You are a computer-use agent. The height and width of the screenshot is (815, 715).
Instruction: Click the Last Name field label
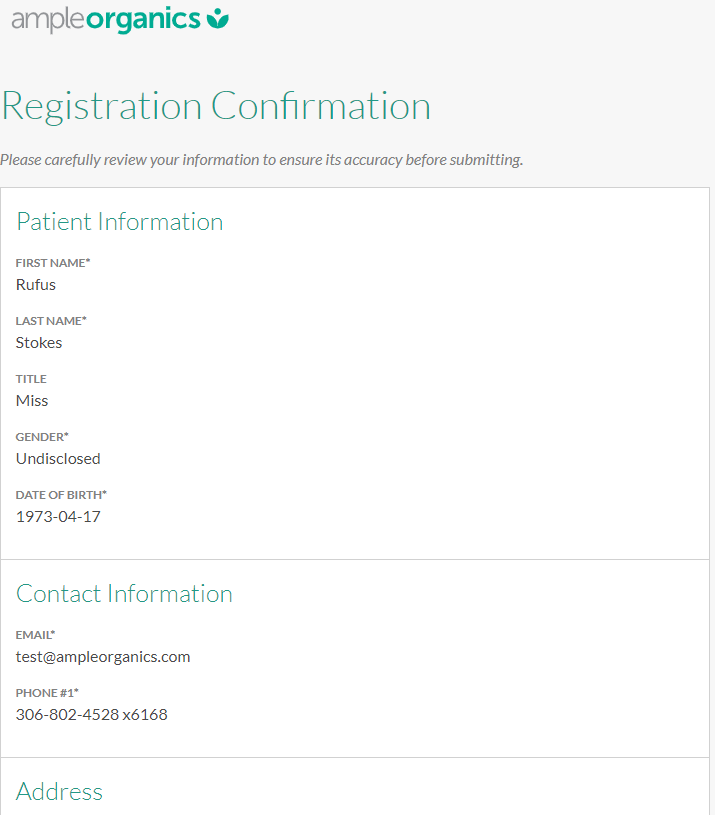[51, 321]
